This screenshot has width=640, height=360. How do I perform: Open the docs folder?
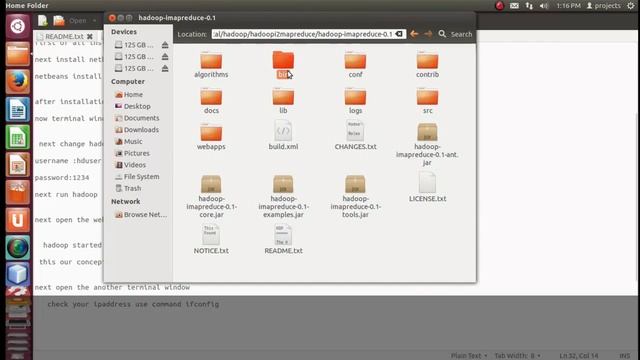point(211,101)
